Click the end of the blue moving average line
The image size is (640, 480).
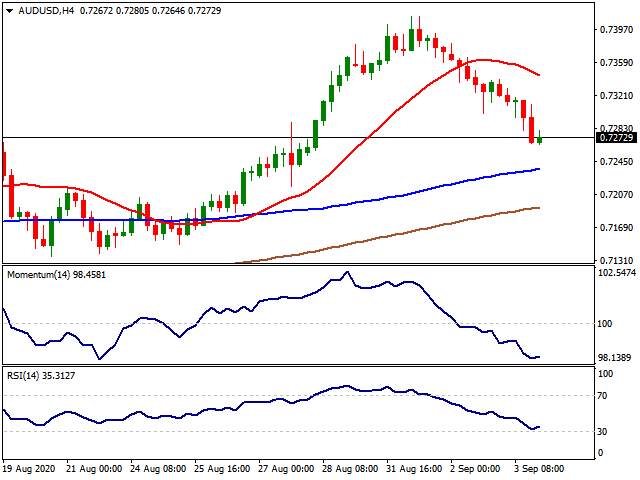click(539, 169)
